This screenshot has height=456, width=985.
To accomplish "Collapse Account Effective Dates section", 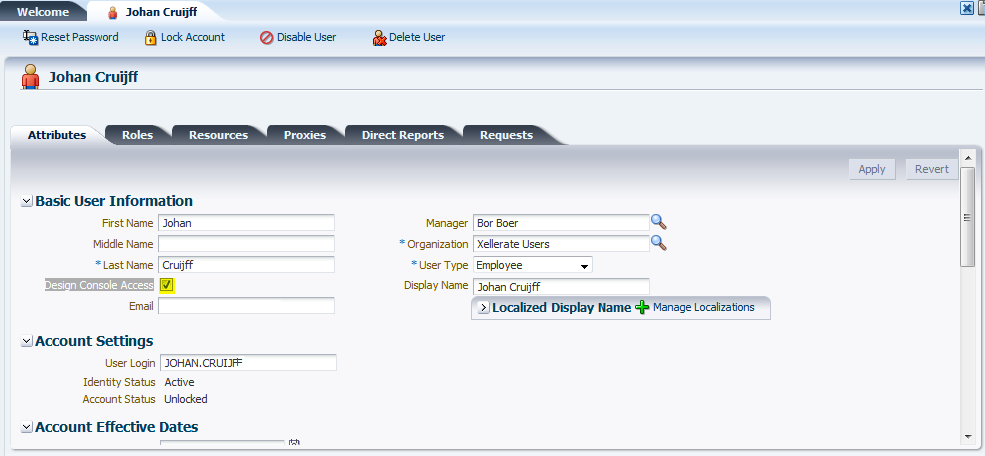I will pyautogui.click(x=26, y=428).
